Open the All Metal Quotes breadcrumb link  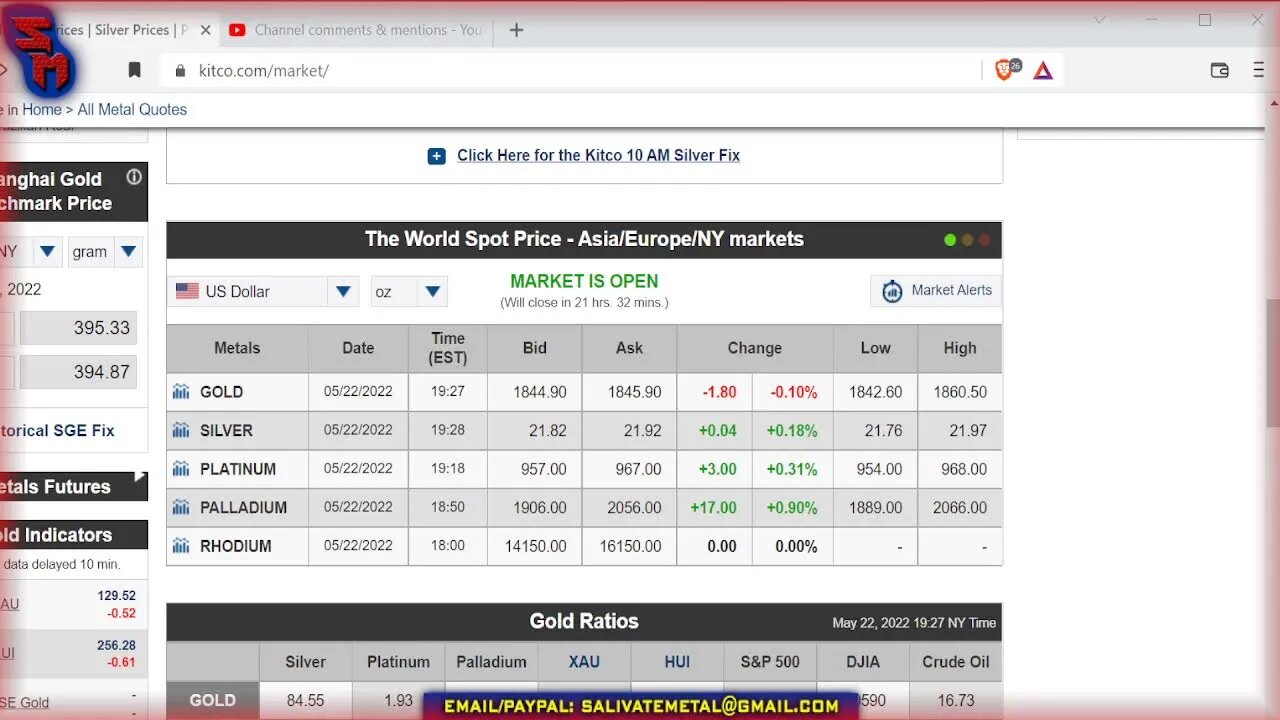(x=132, y=109)
